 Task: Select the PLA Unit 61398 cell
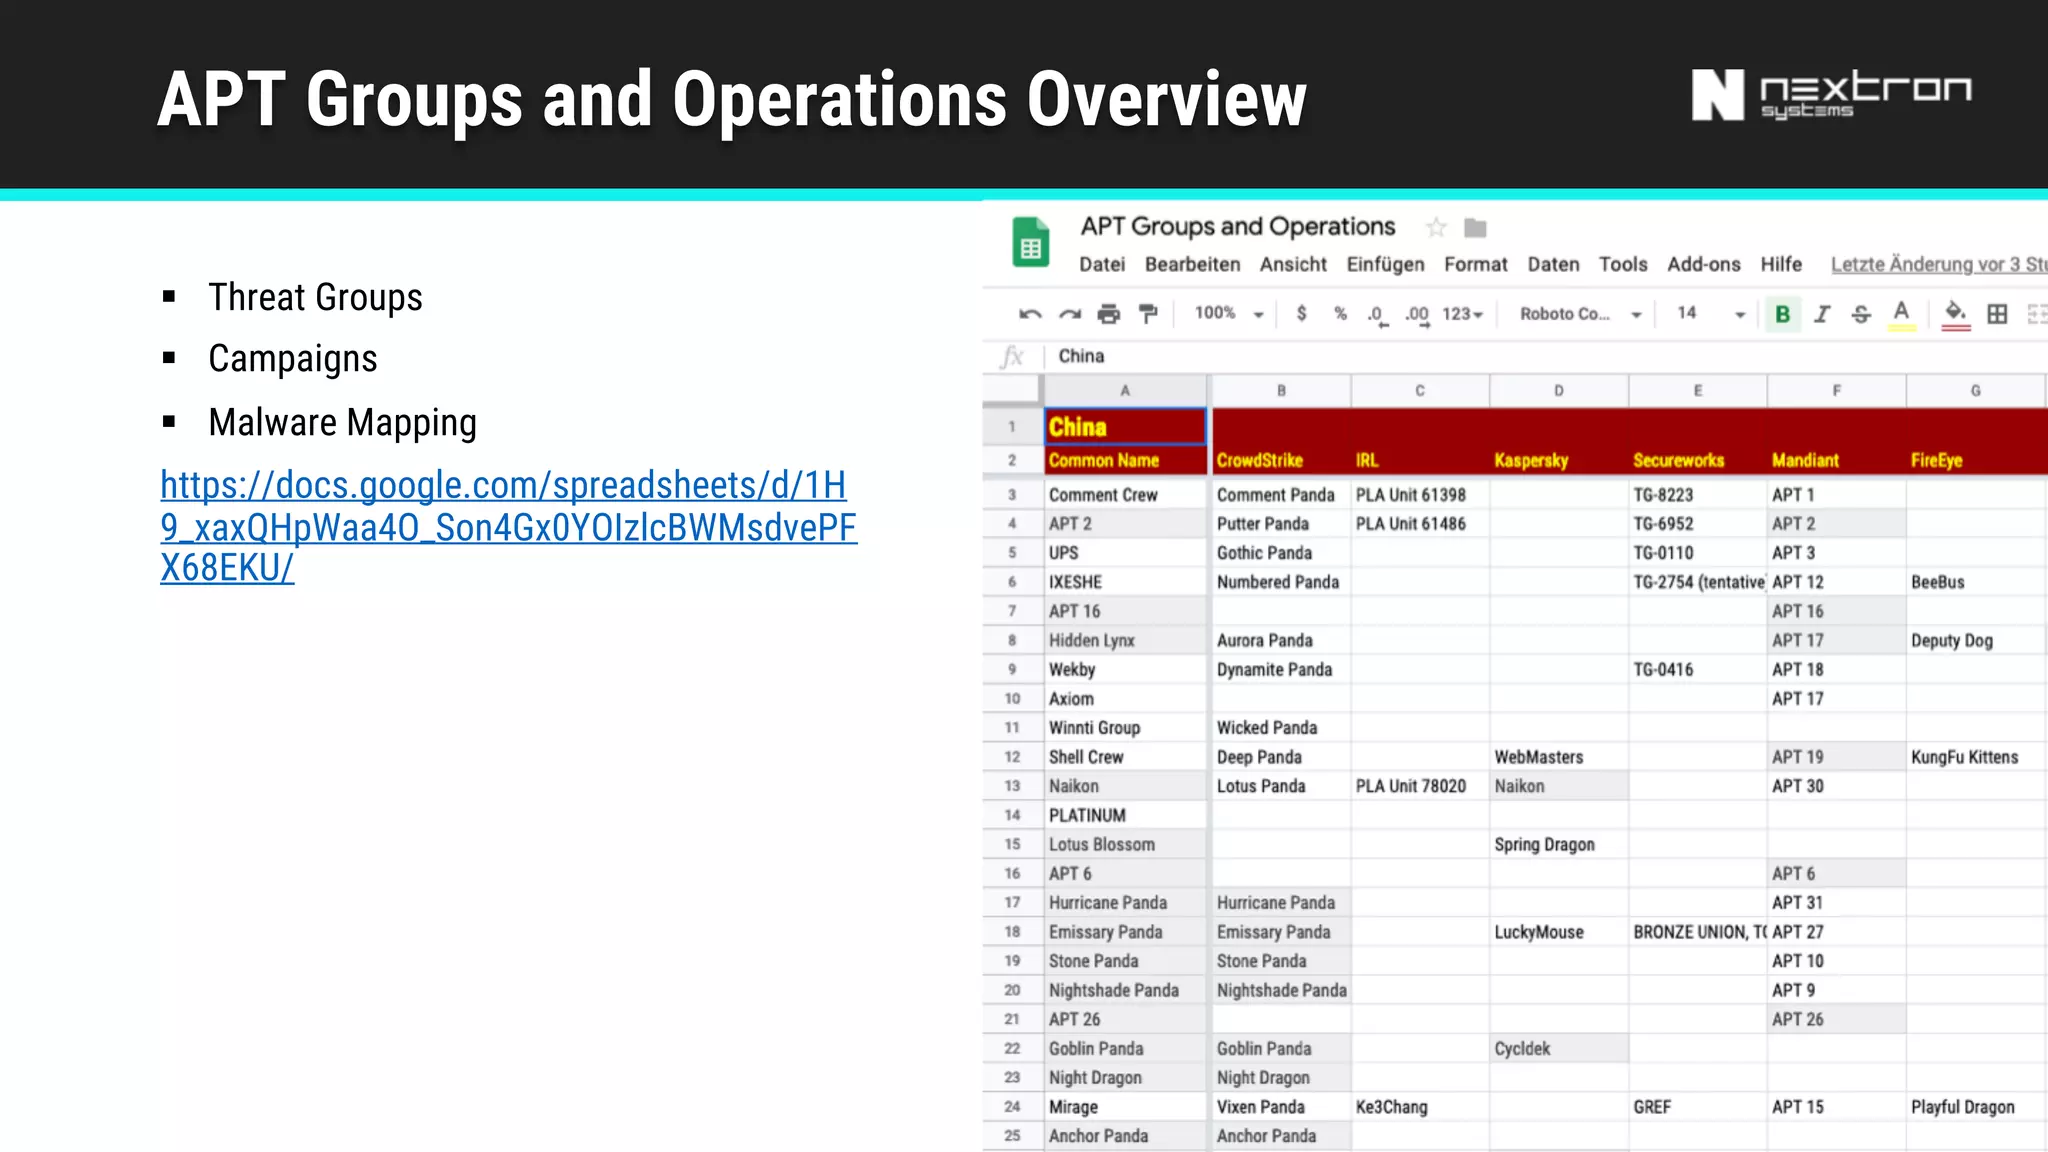pyautogui.click(x=1419, y=495)
